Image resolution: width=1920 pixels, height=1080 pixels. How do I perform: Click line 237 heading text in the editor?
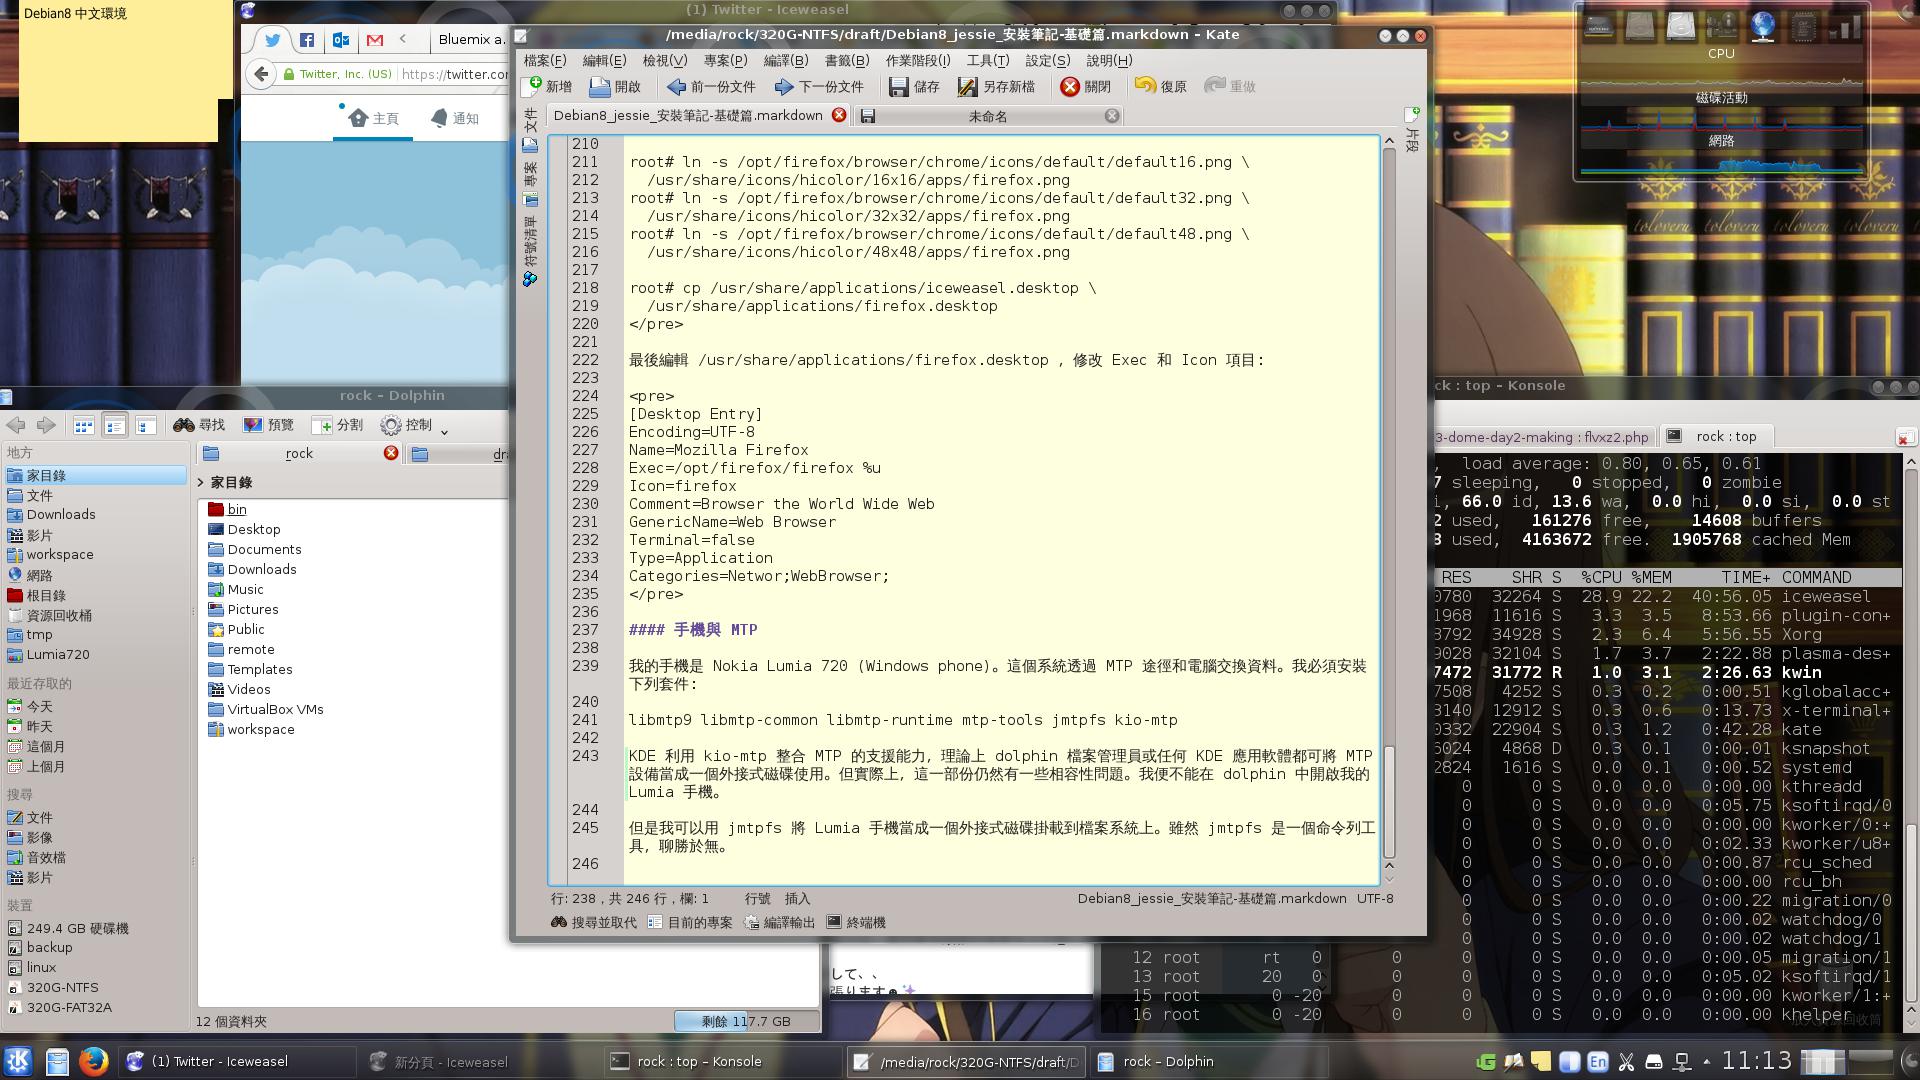click(x=693, y=630)
